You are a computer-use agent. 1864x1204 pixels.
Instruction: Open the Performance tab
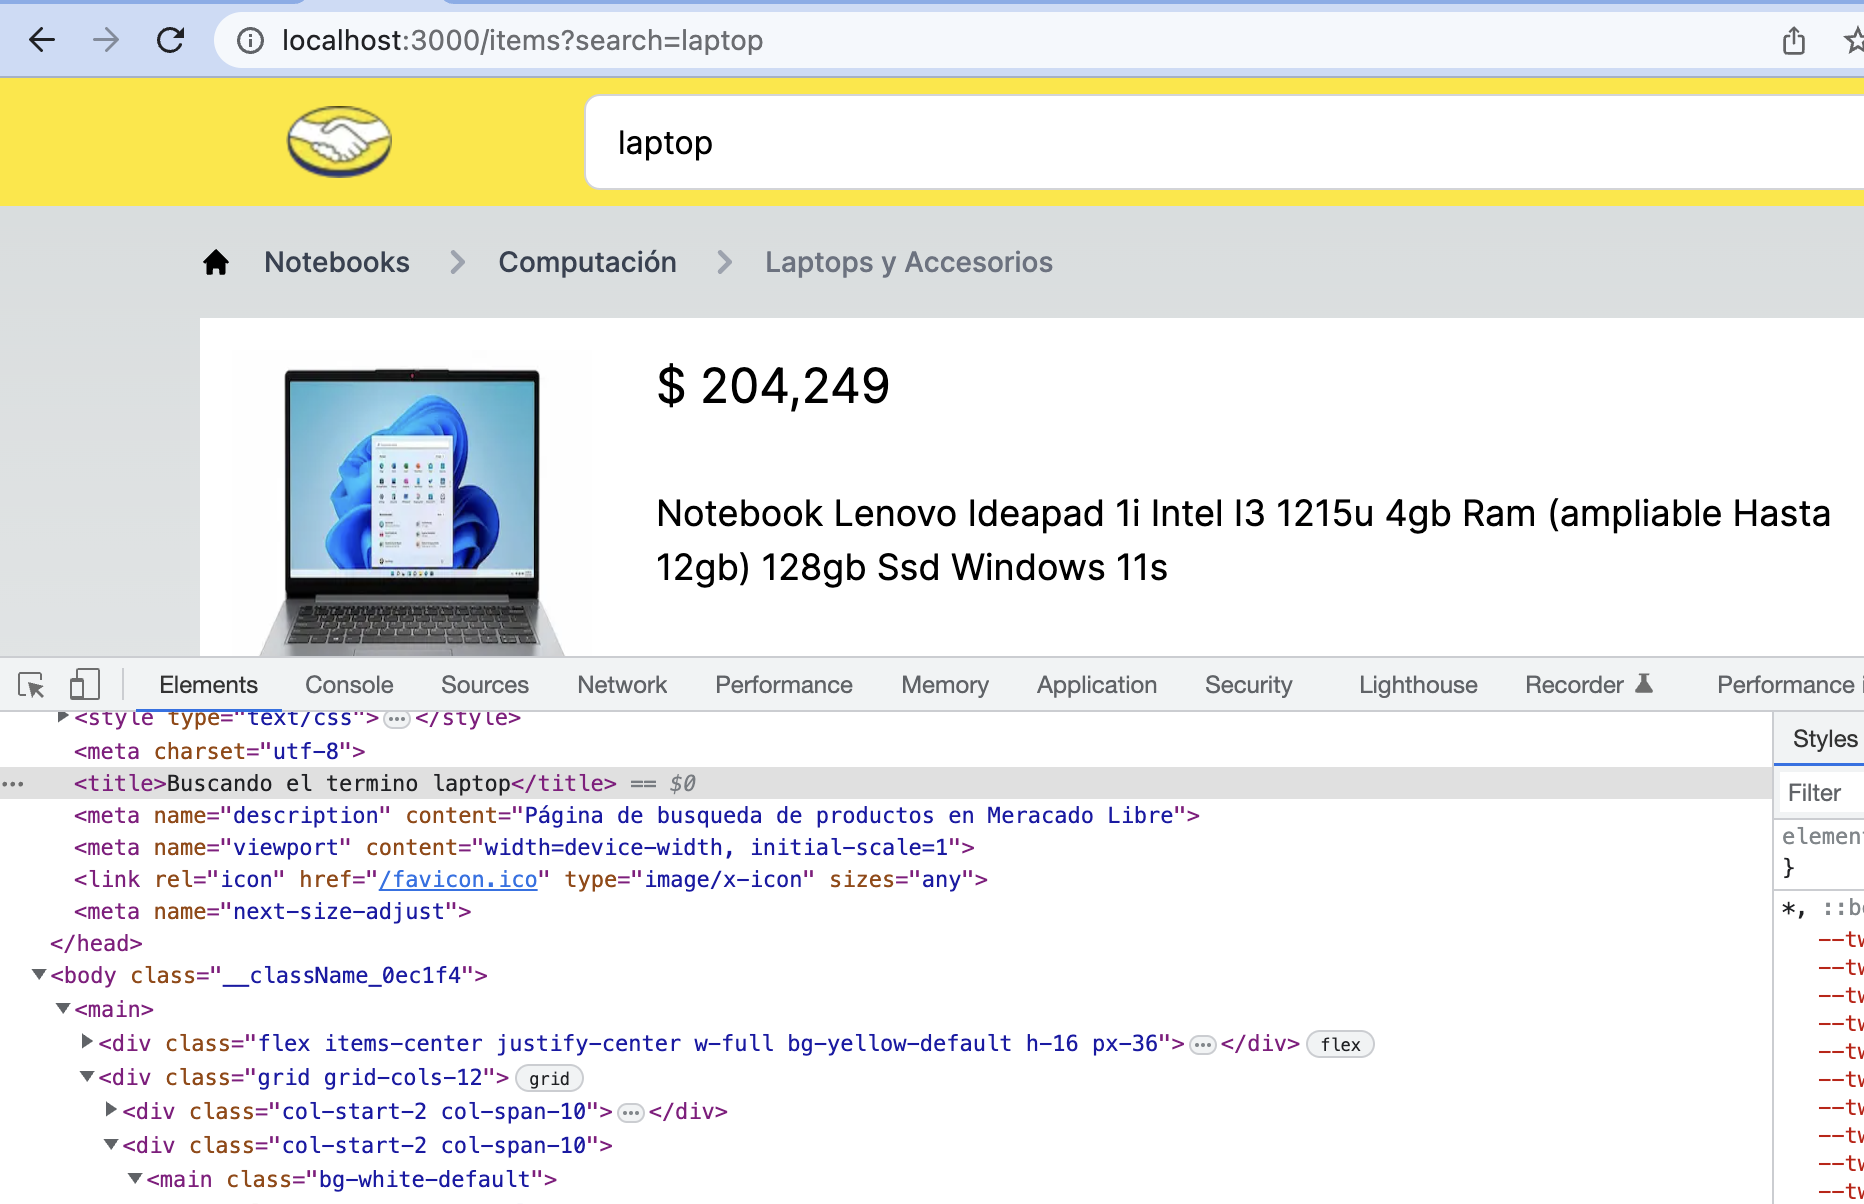tap(784, 685)
